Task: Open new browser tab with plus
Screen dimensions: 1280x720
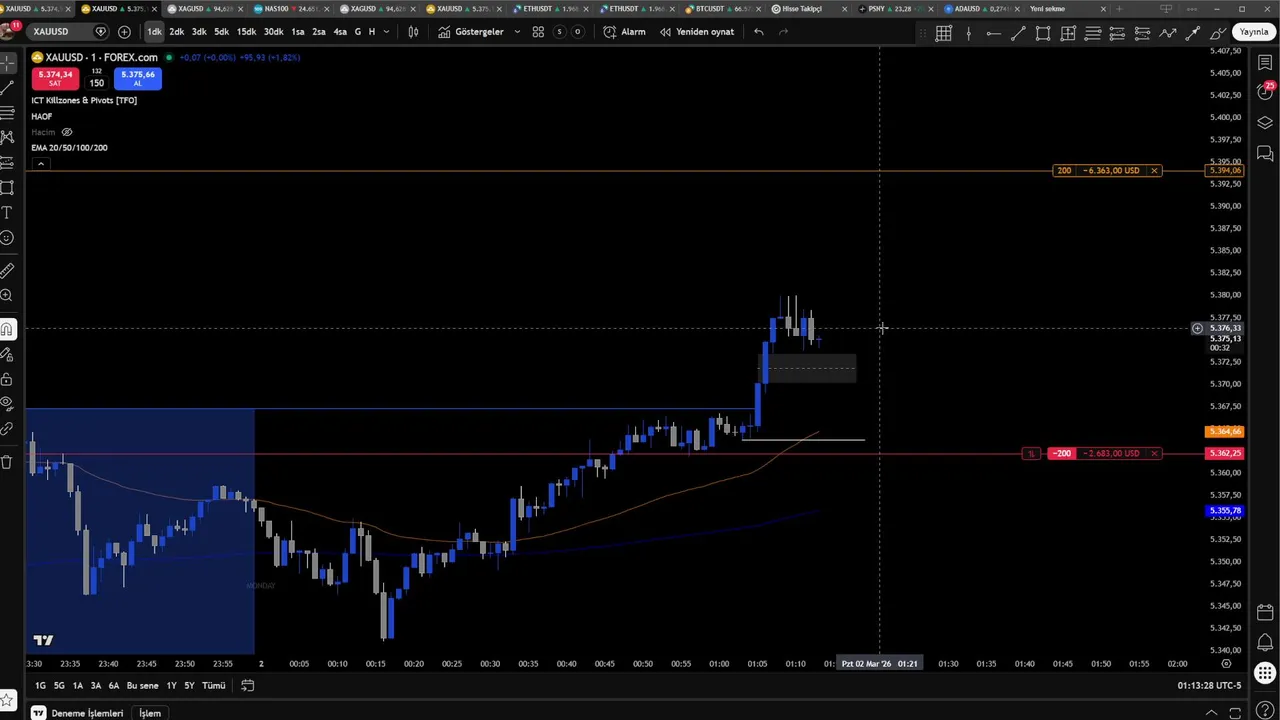Action: coord(1118,9)
